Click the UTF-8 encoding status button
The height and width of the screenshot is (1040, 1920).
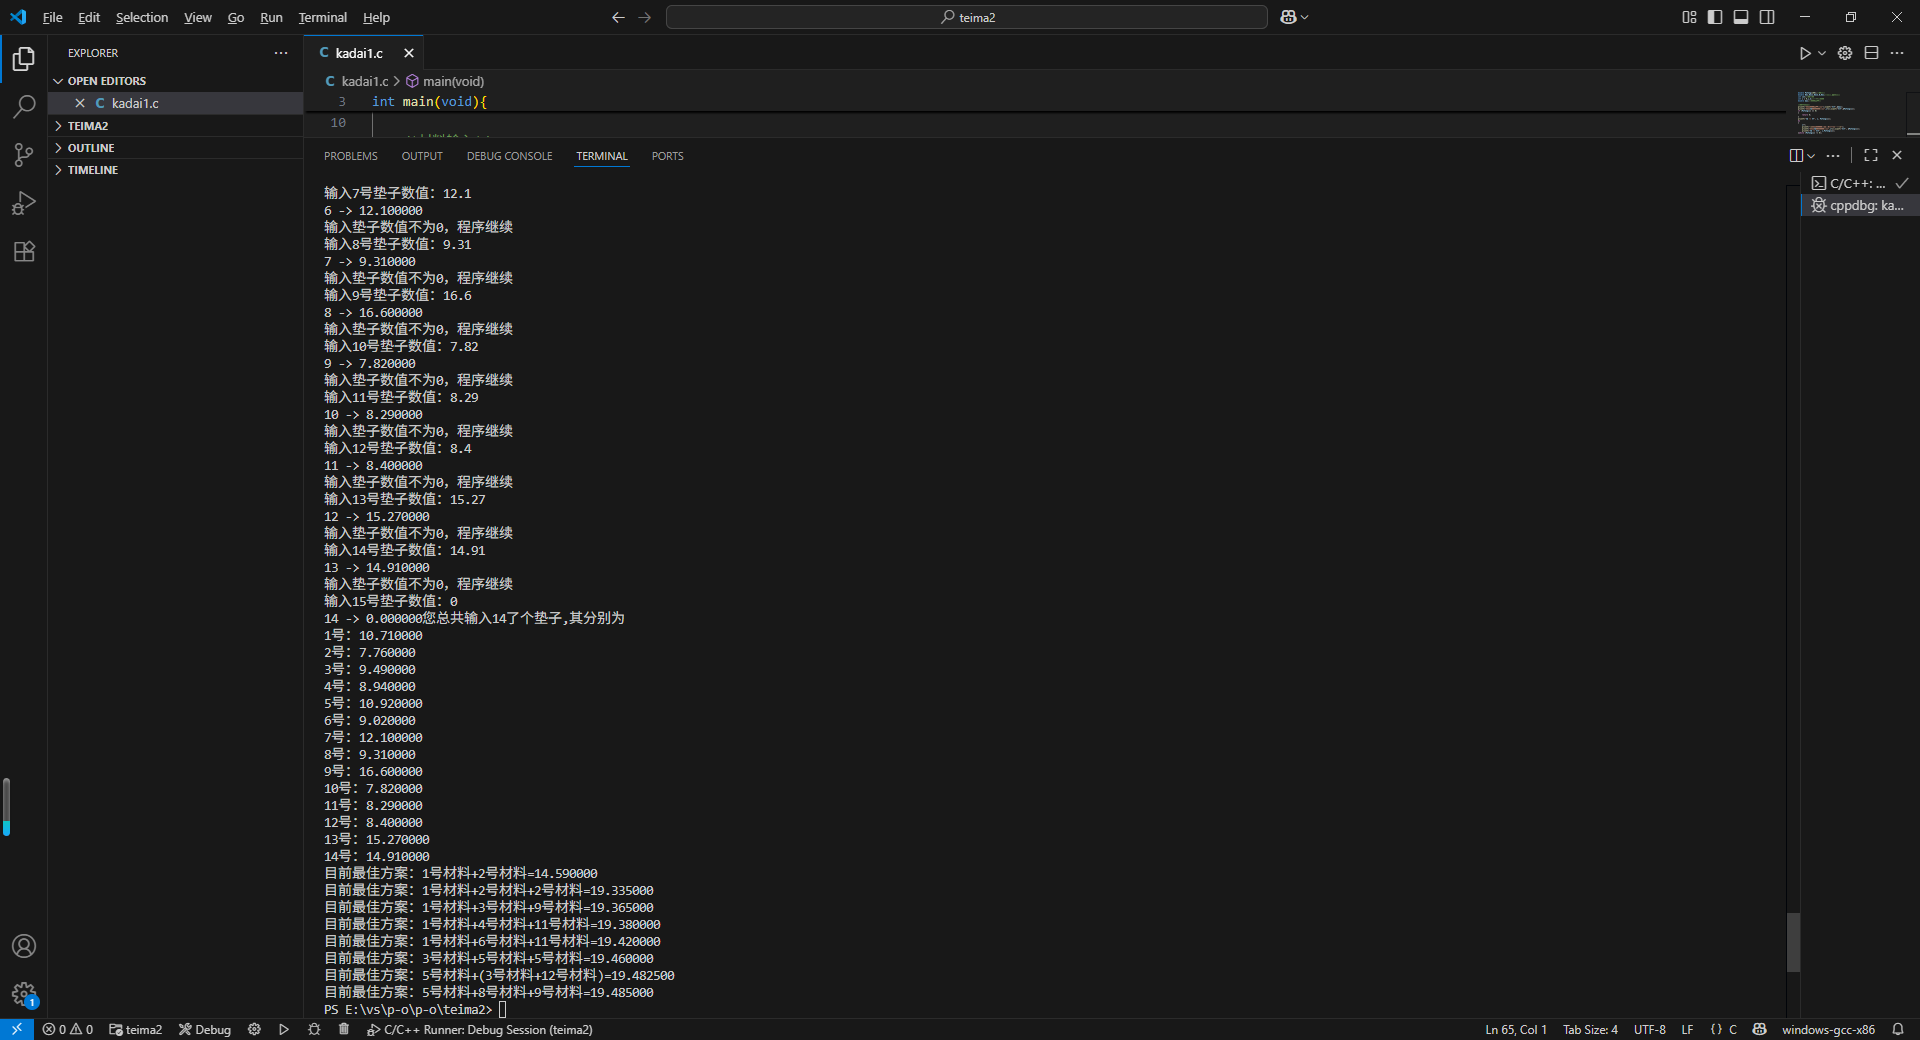click(1650, 1029)
